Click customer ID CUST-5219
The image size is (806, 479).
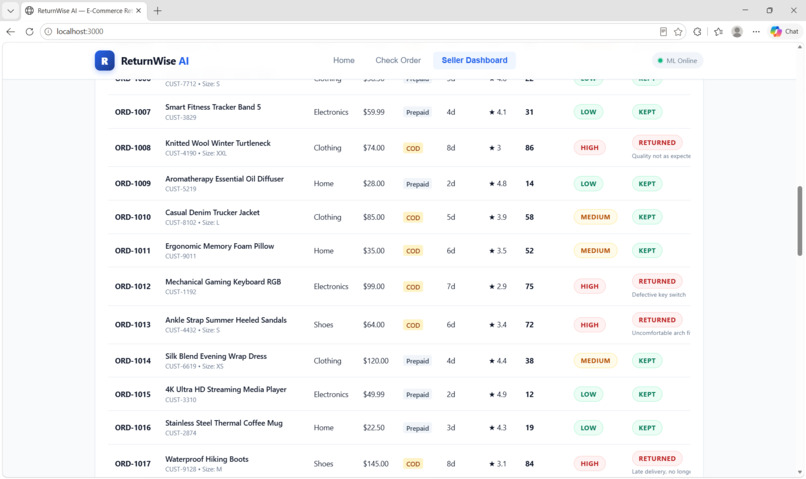tap(180, 189)
